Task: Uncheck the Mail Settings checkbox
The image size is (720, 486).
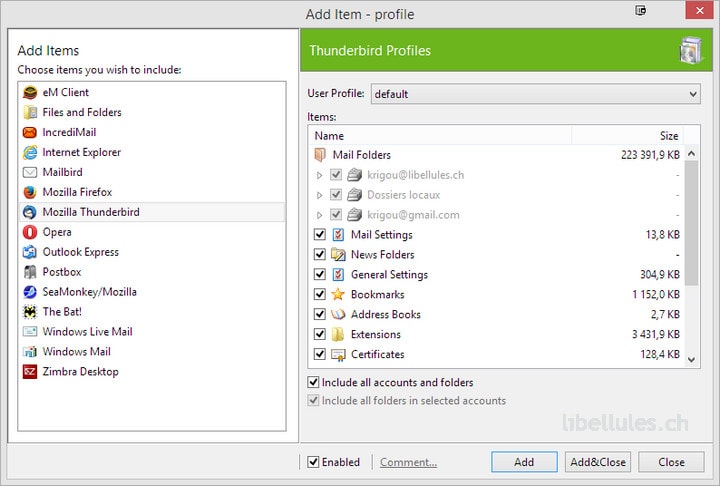Action: click(320, 235)
